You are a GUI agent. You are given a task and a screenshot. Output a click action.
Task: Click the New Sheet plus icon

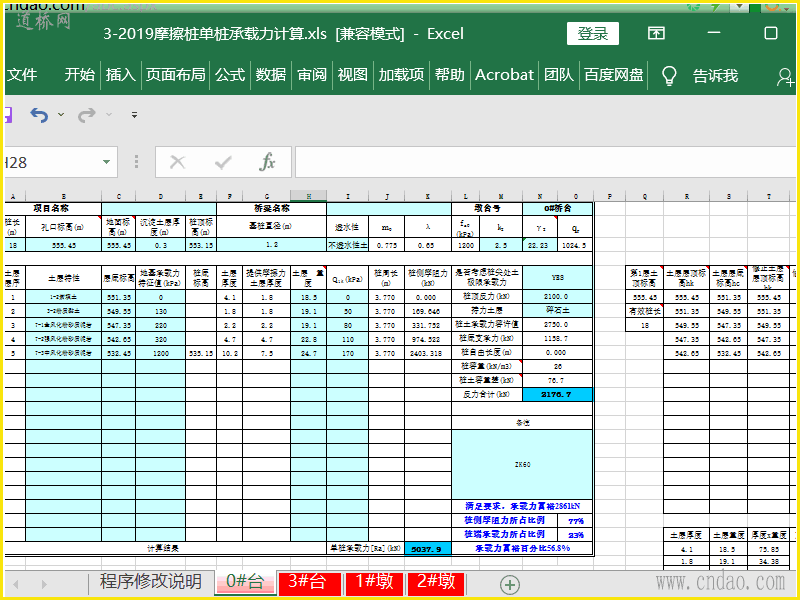coord(510,585)
